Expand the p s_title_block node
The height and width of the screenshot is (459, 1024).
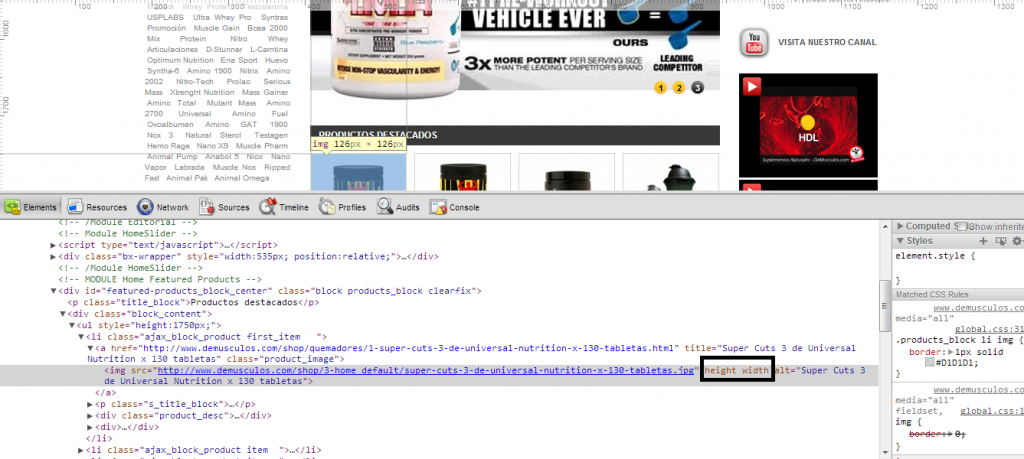[90, 404]
